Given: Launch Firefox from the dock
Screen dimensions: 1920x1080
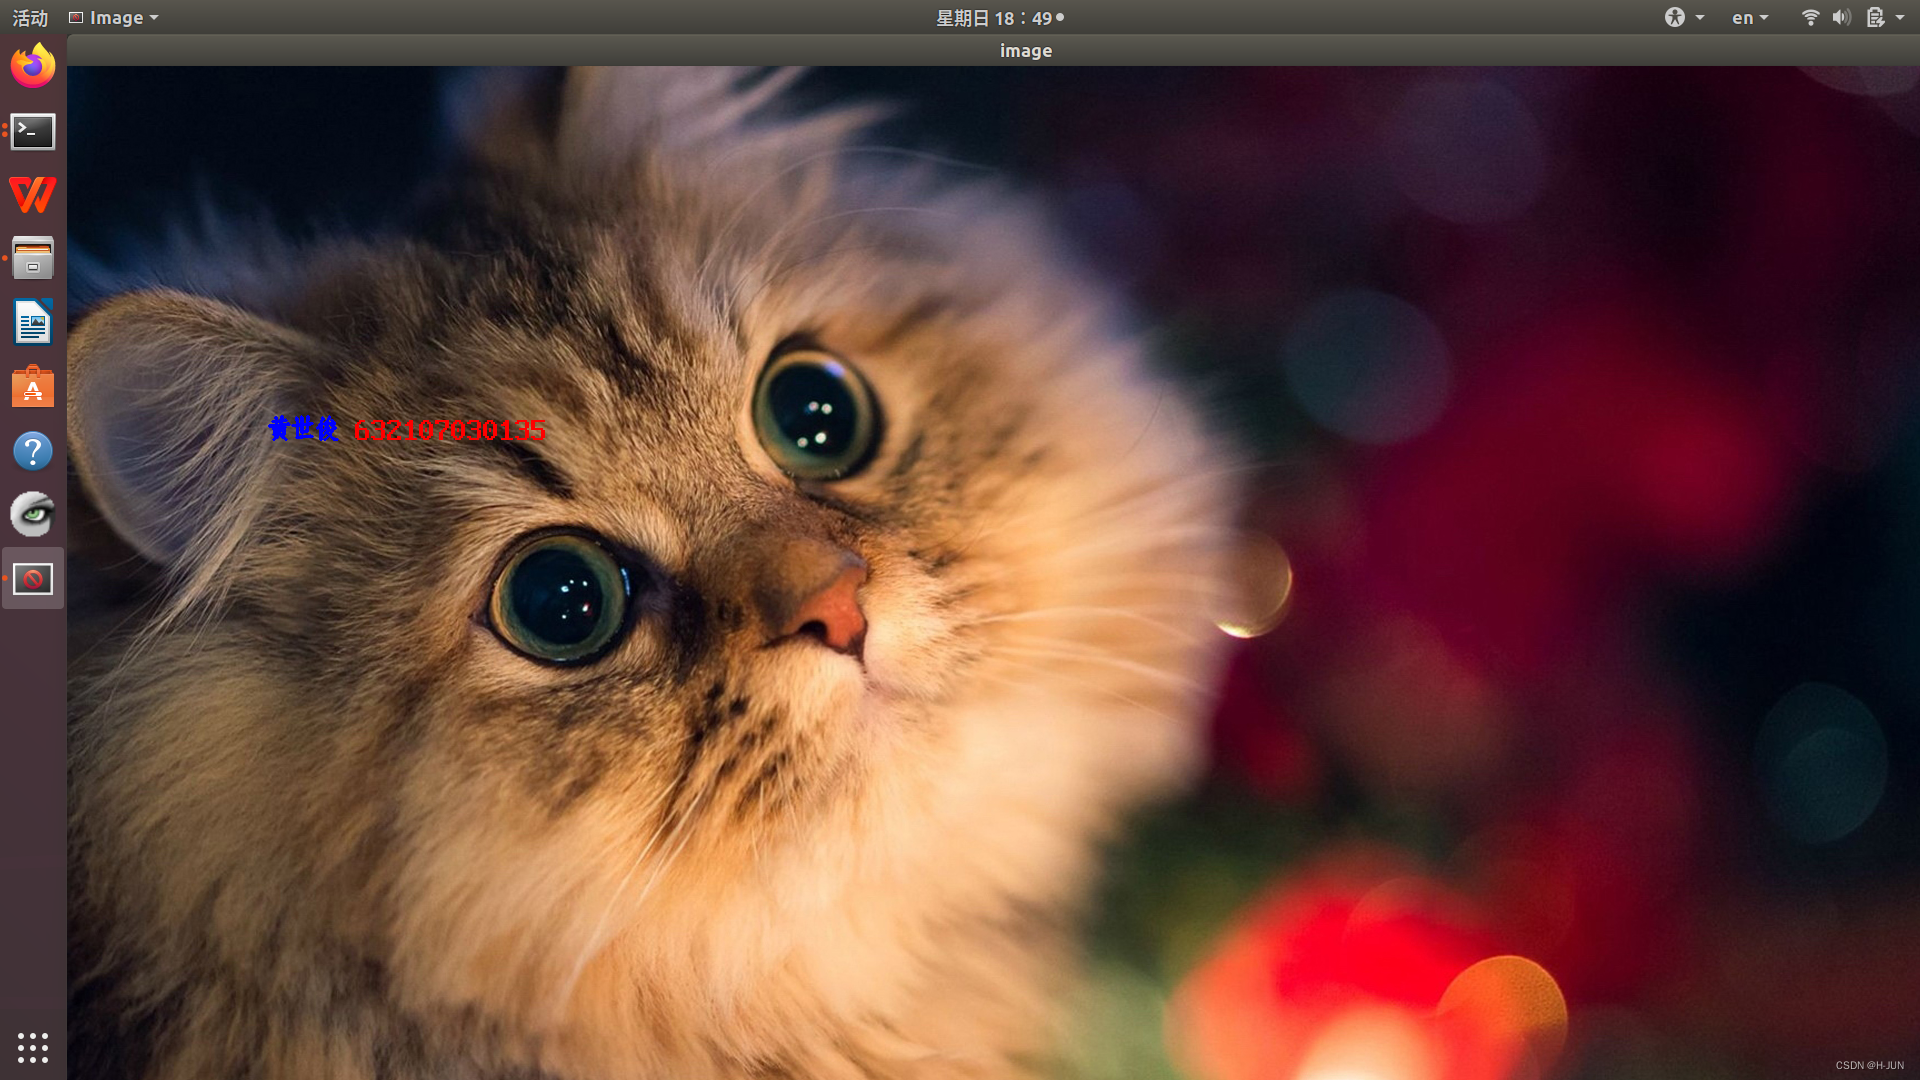Looking at the screenshot, I should pos(33,66).
